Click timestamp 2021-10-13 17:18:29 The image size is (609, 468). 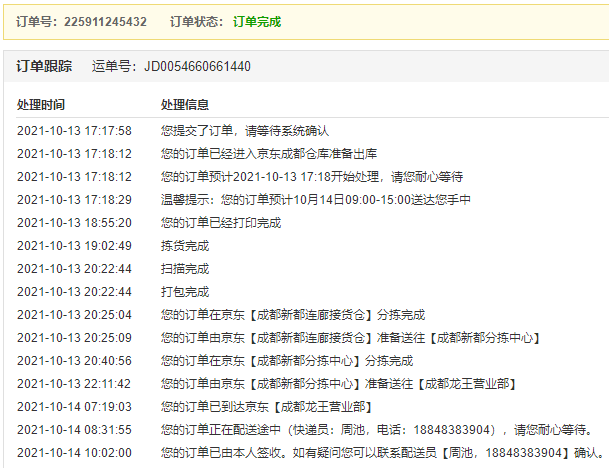(74, 200)
